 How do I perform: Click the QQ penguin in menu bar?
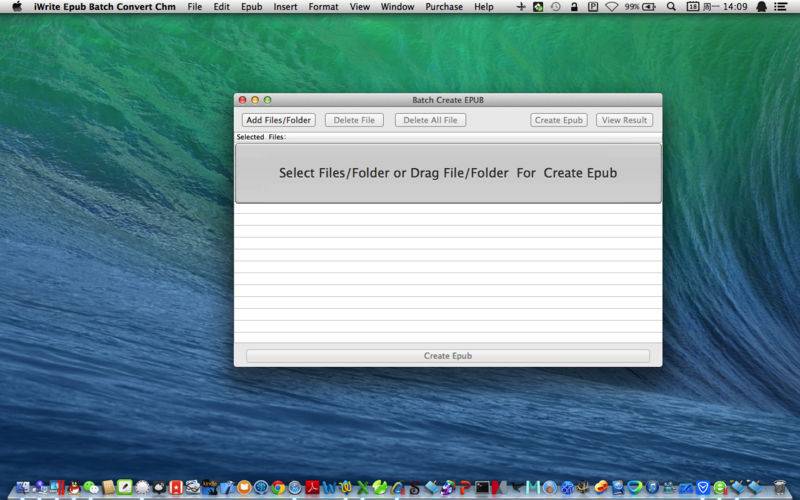pyautogui.click(x=762, y=7)
